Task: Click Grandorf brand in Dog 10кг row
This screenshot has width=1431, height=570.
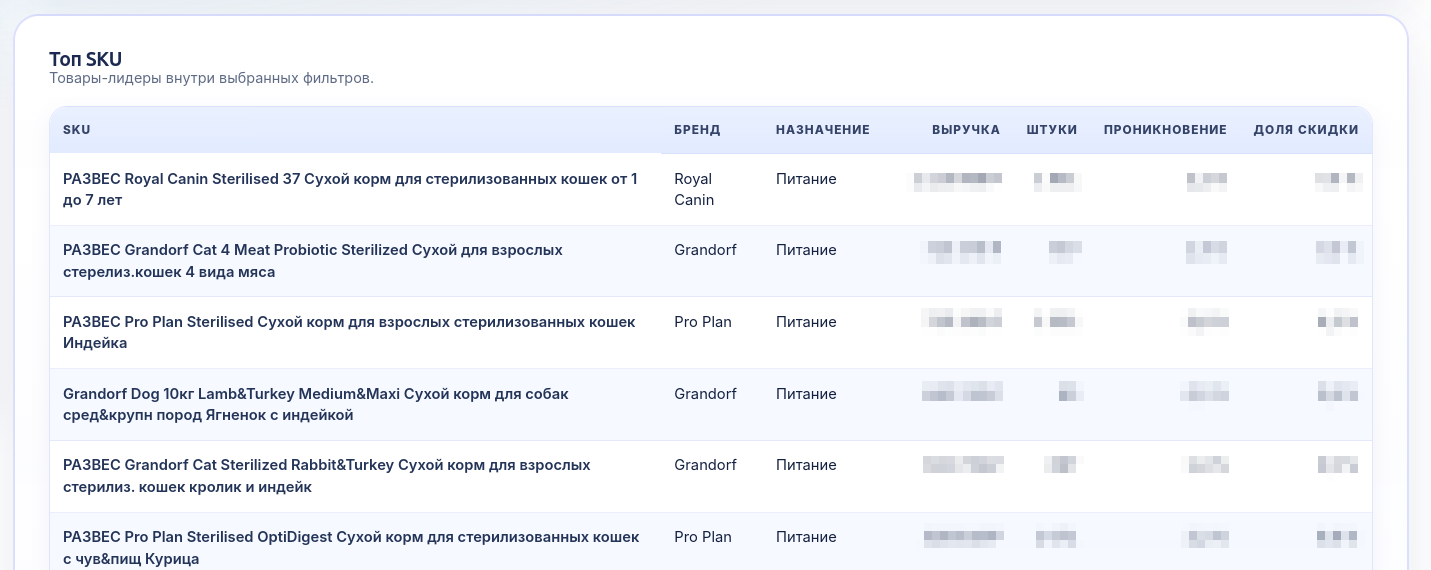Action: [x=704, y=394]
